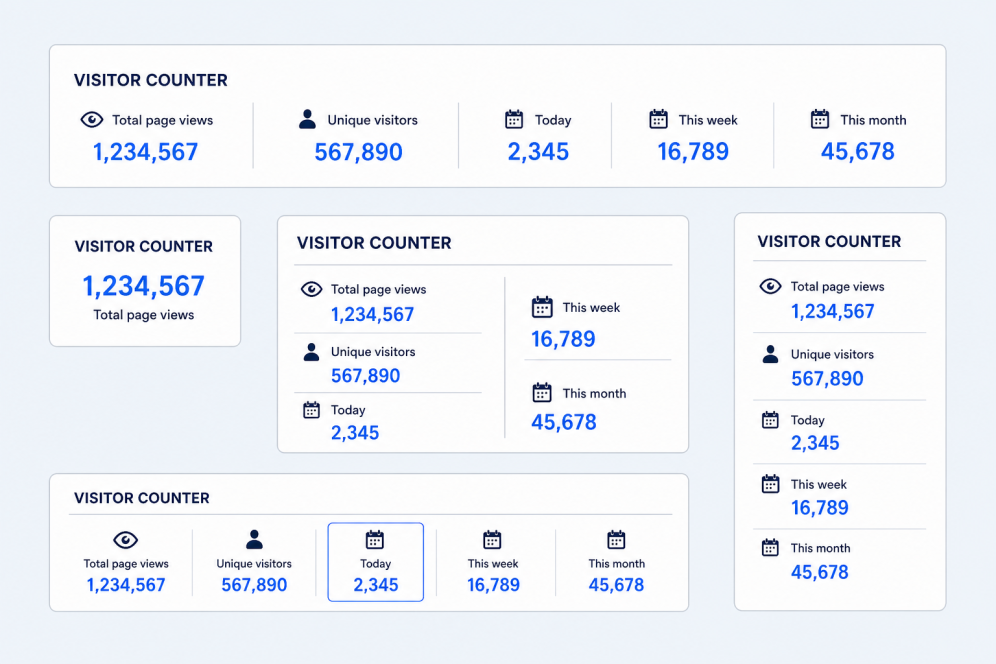The image size is (996, 664).
Task: Click calendar icon beside This week in middle widget
Action: [x=542, y=307]
